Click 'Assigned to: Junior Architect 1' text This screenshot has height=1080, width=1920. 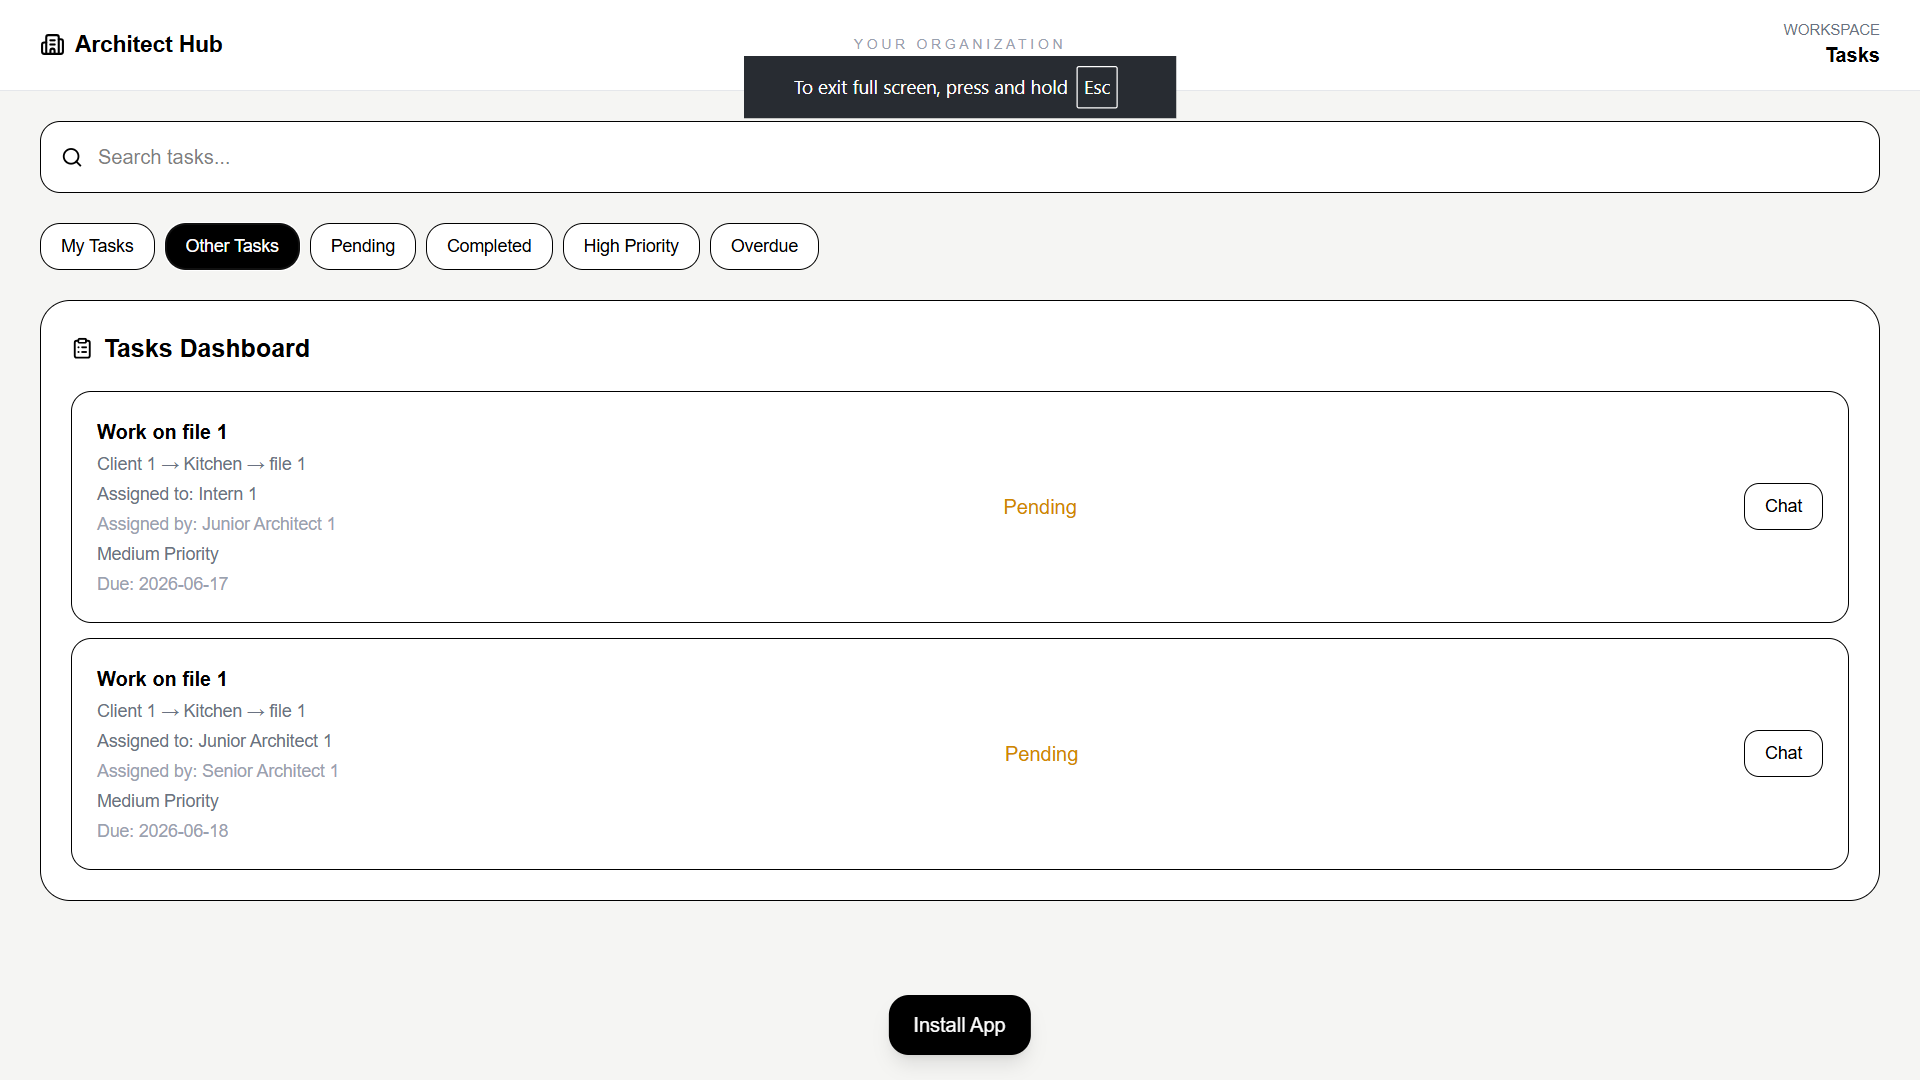coord(214,741)
